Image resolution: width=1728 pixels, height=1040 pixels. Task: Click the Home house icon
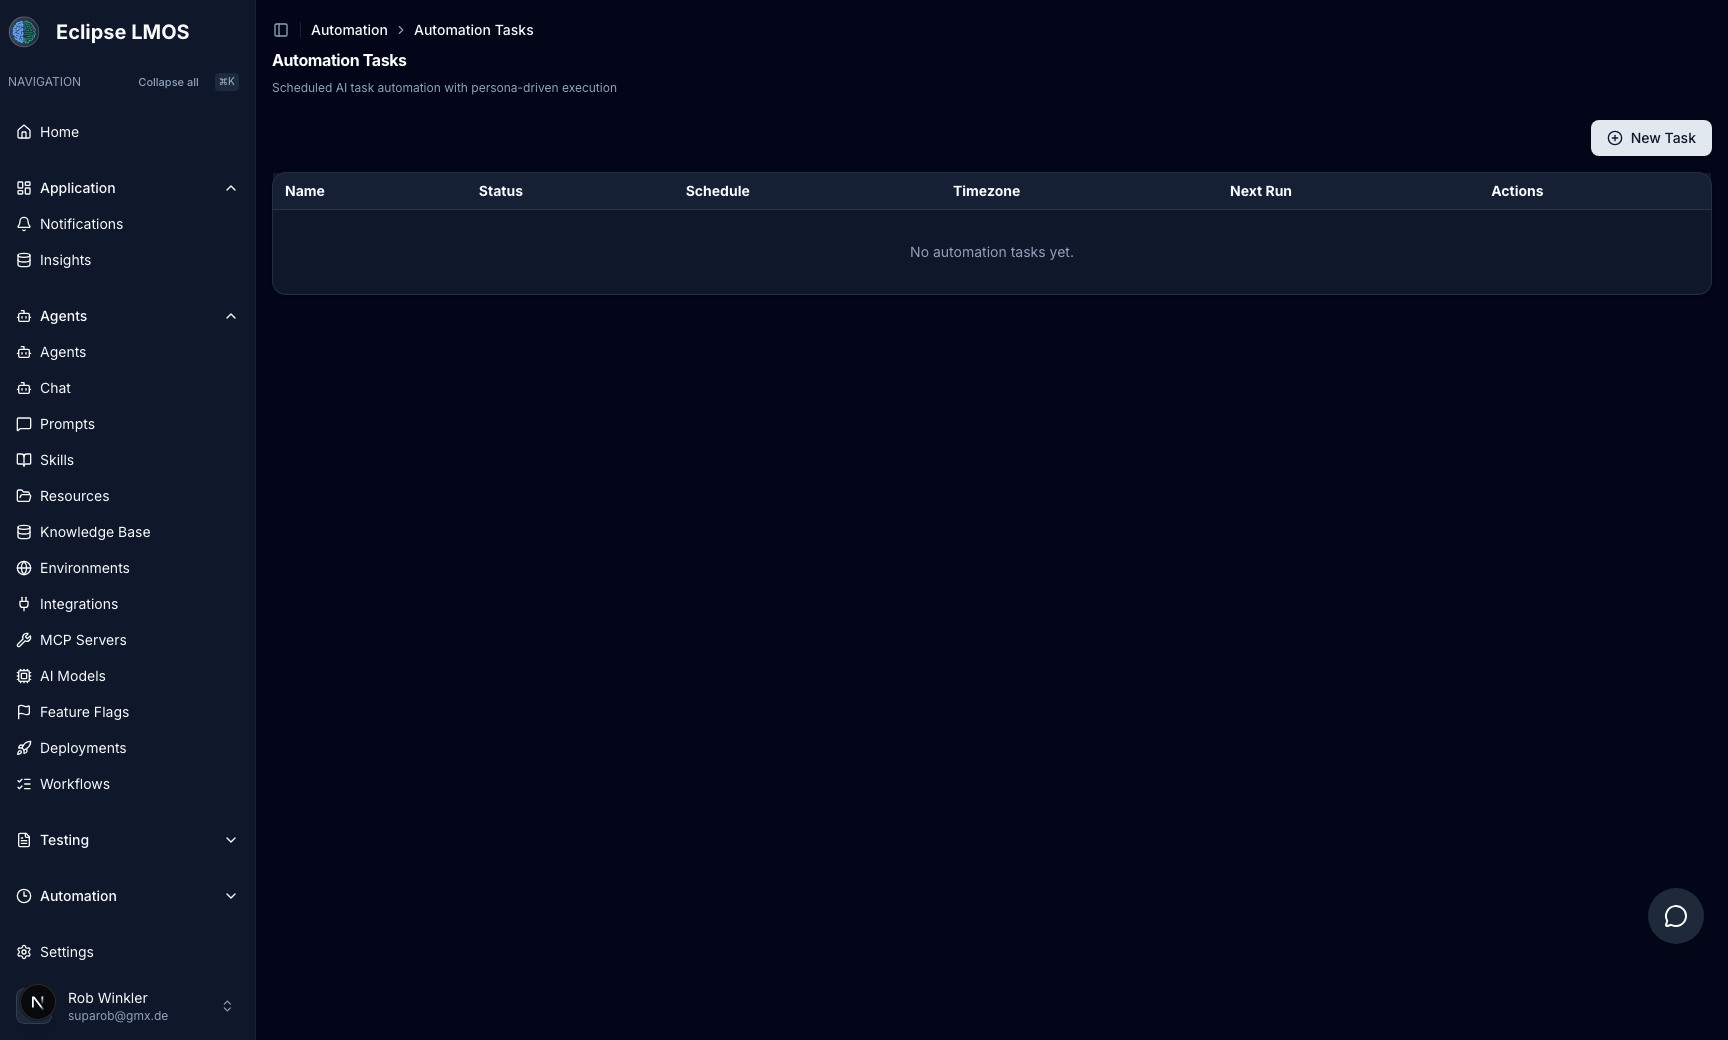[x=24, y=132]
